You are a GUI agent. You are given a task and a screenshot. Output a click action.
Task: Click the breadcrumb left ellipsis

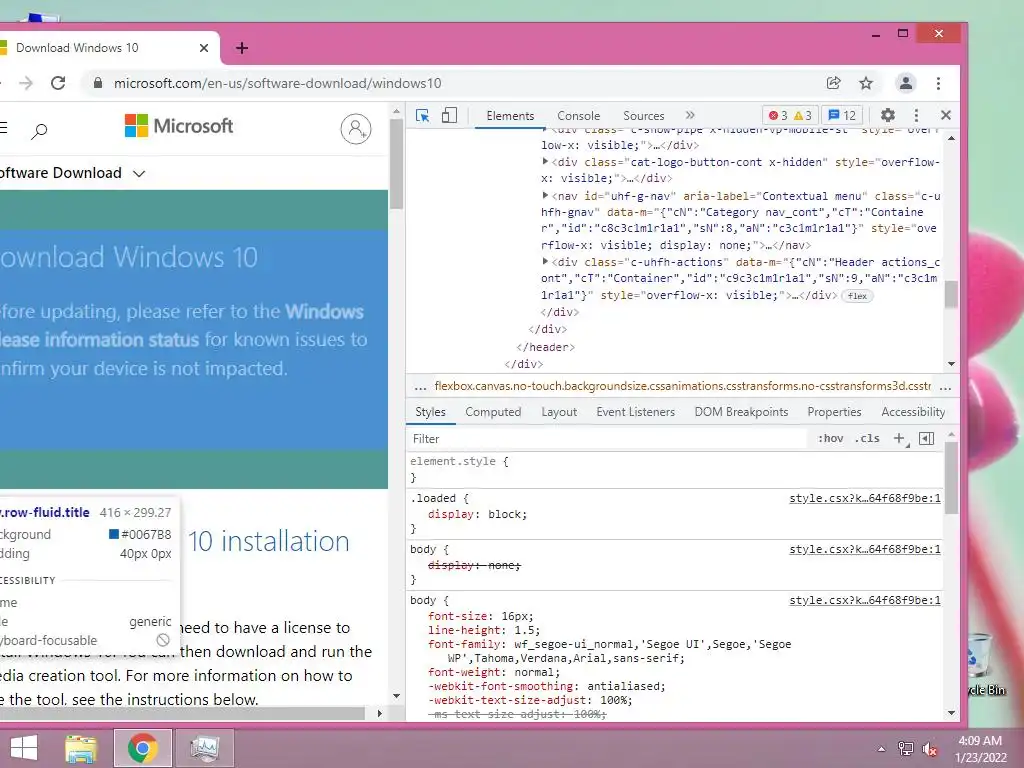(x=421, y=387)
